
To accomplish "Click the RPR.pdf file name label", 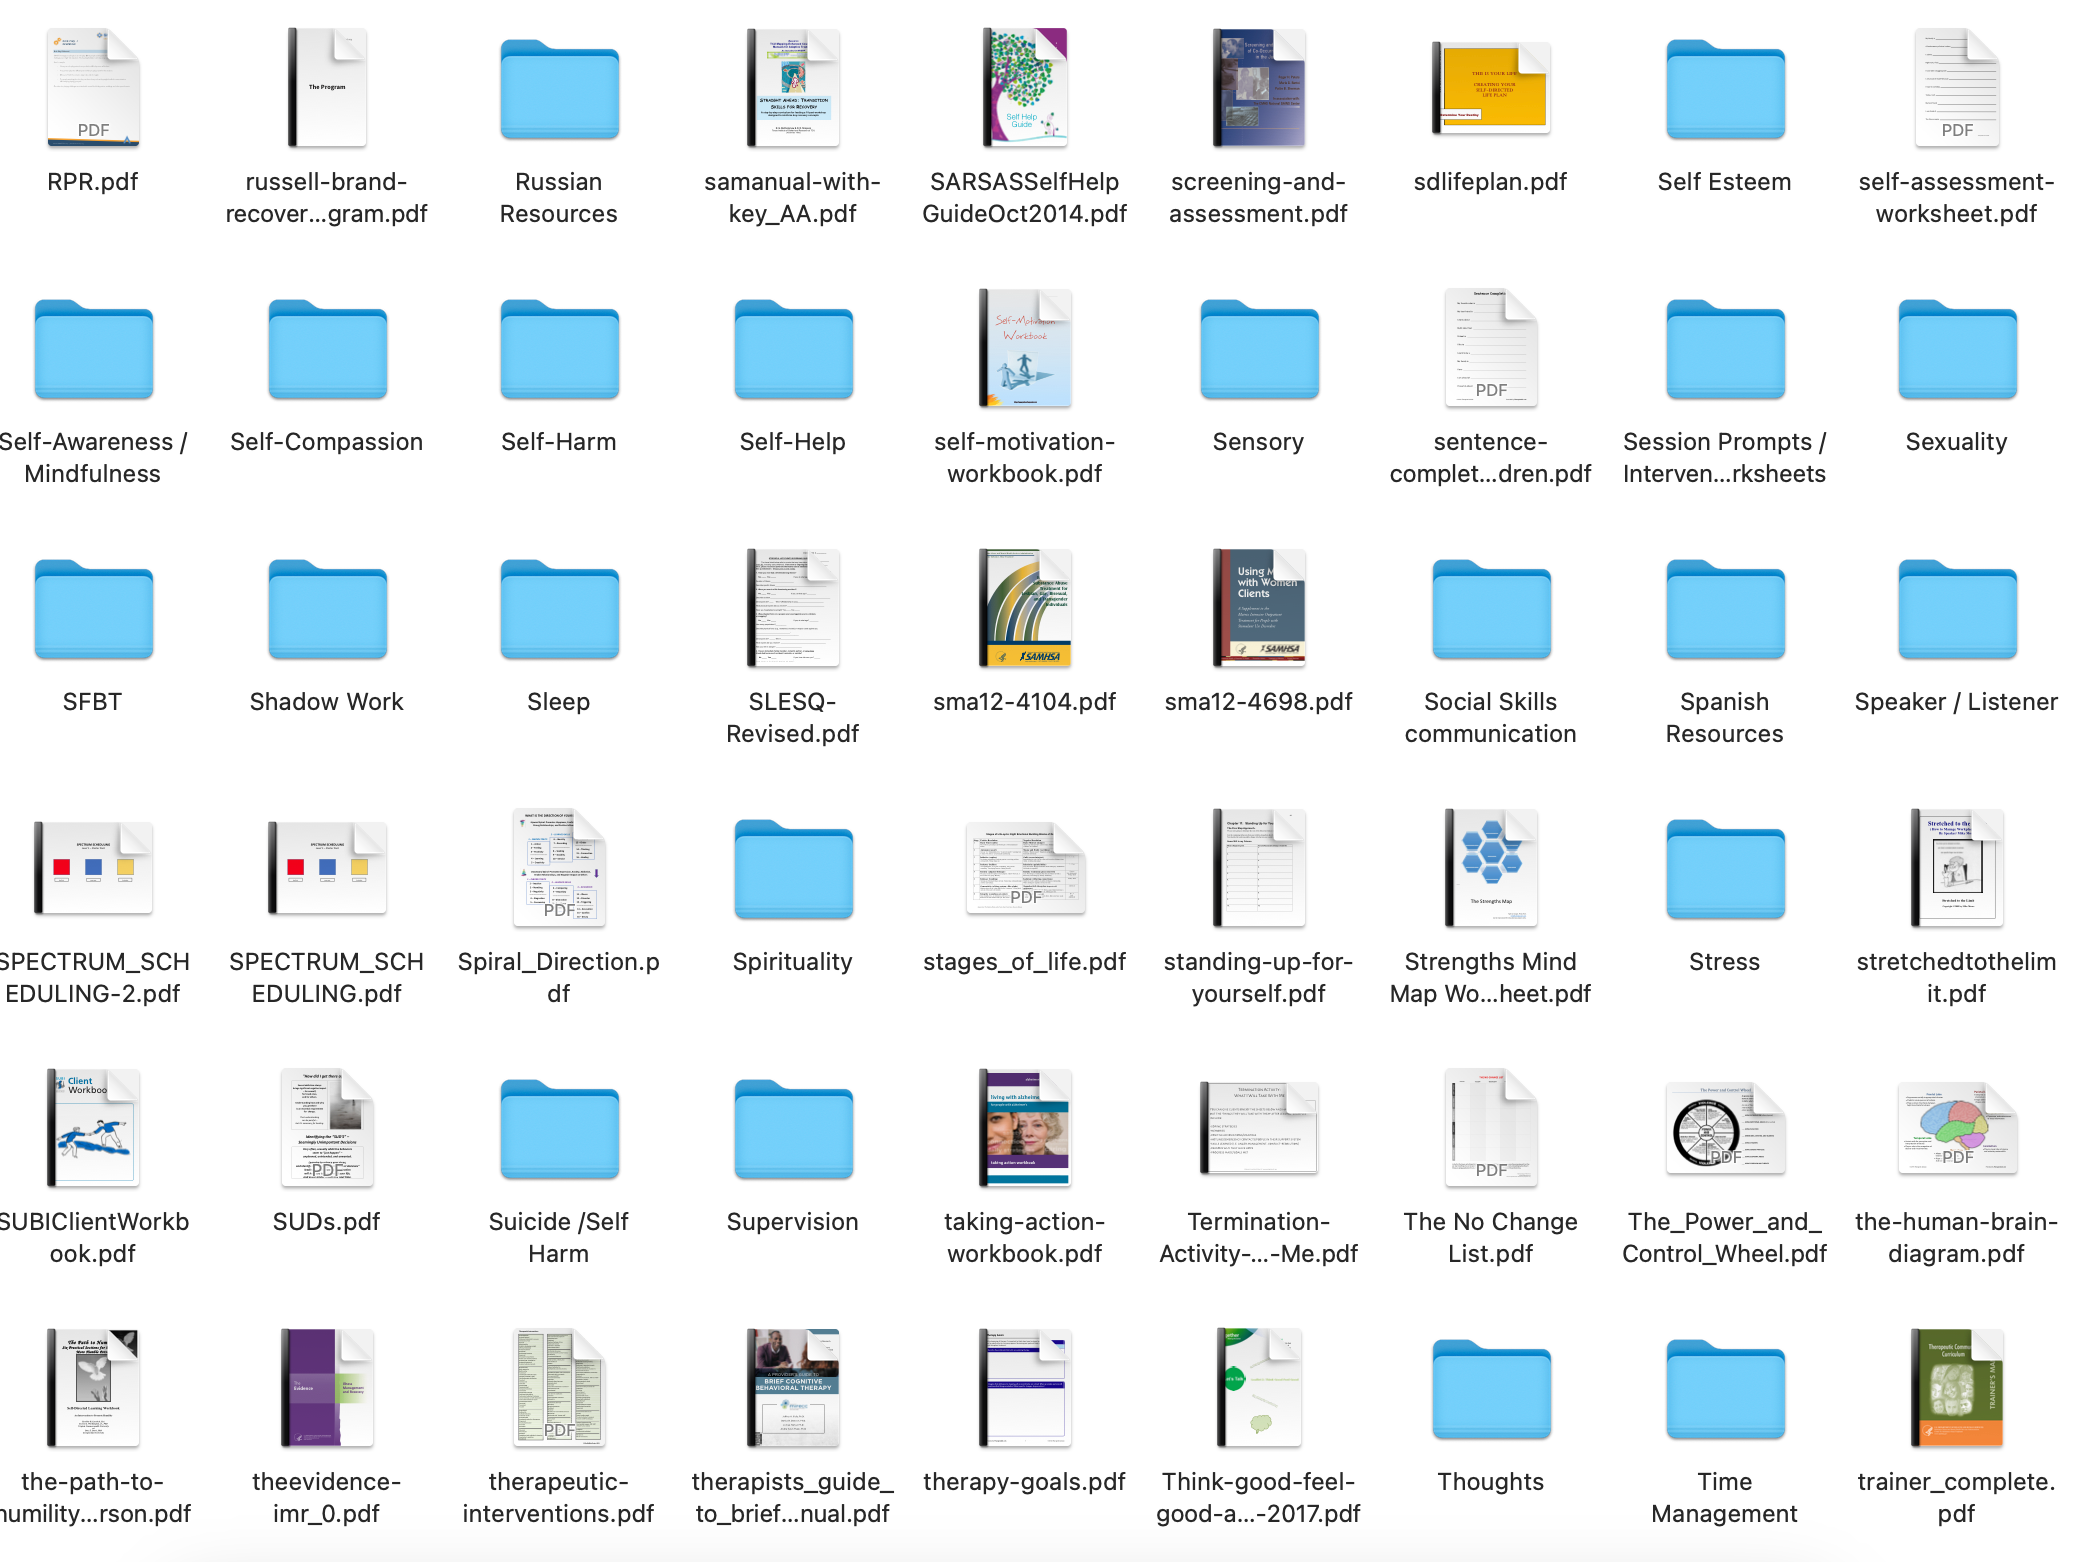I will pos(93,182).
